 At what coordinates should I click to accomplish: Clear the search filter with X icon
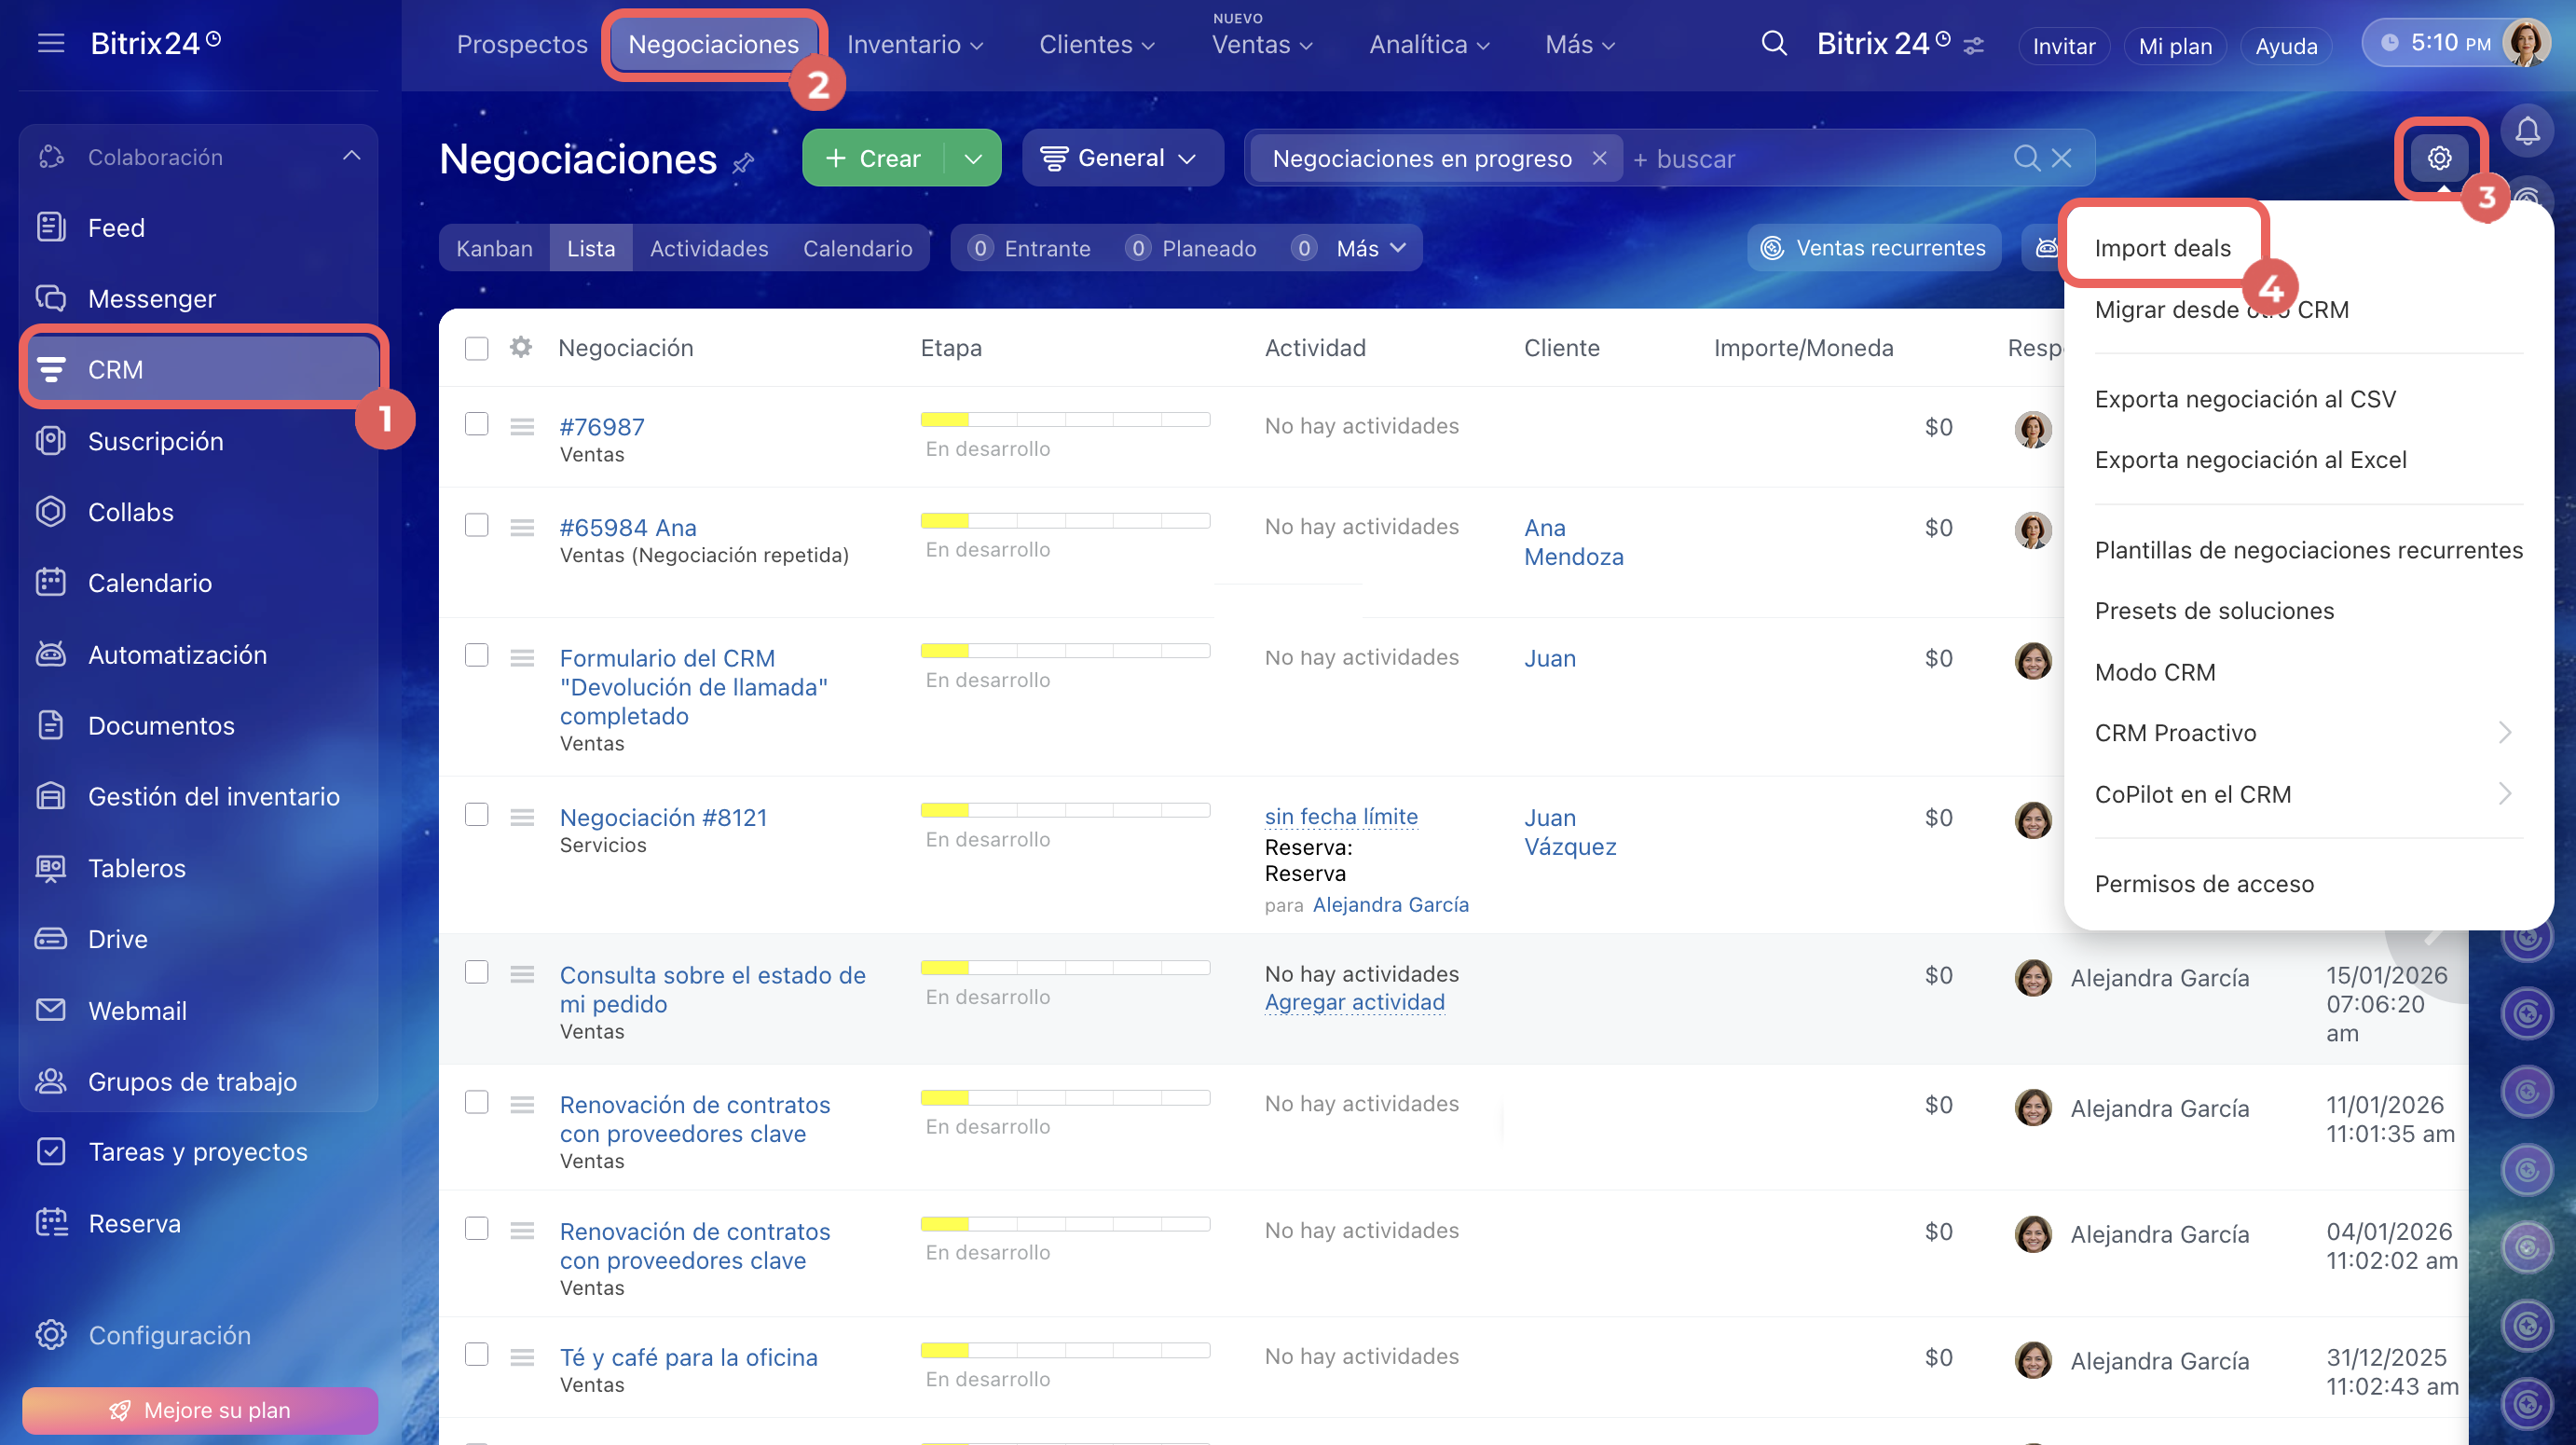(x=2061, y=158)
